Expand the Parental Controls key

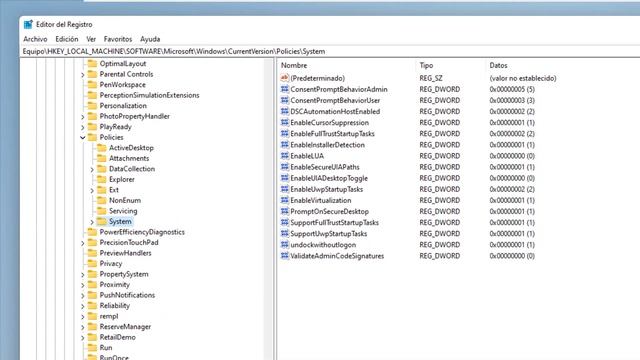(83, 75)
